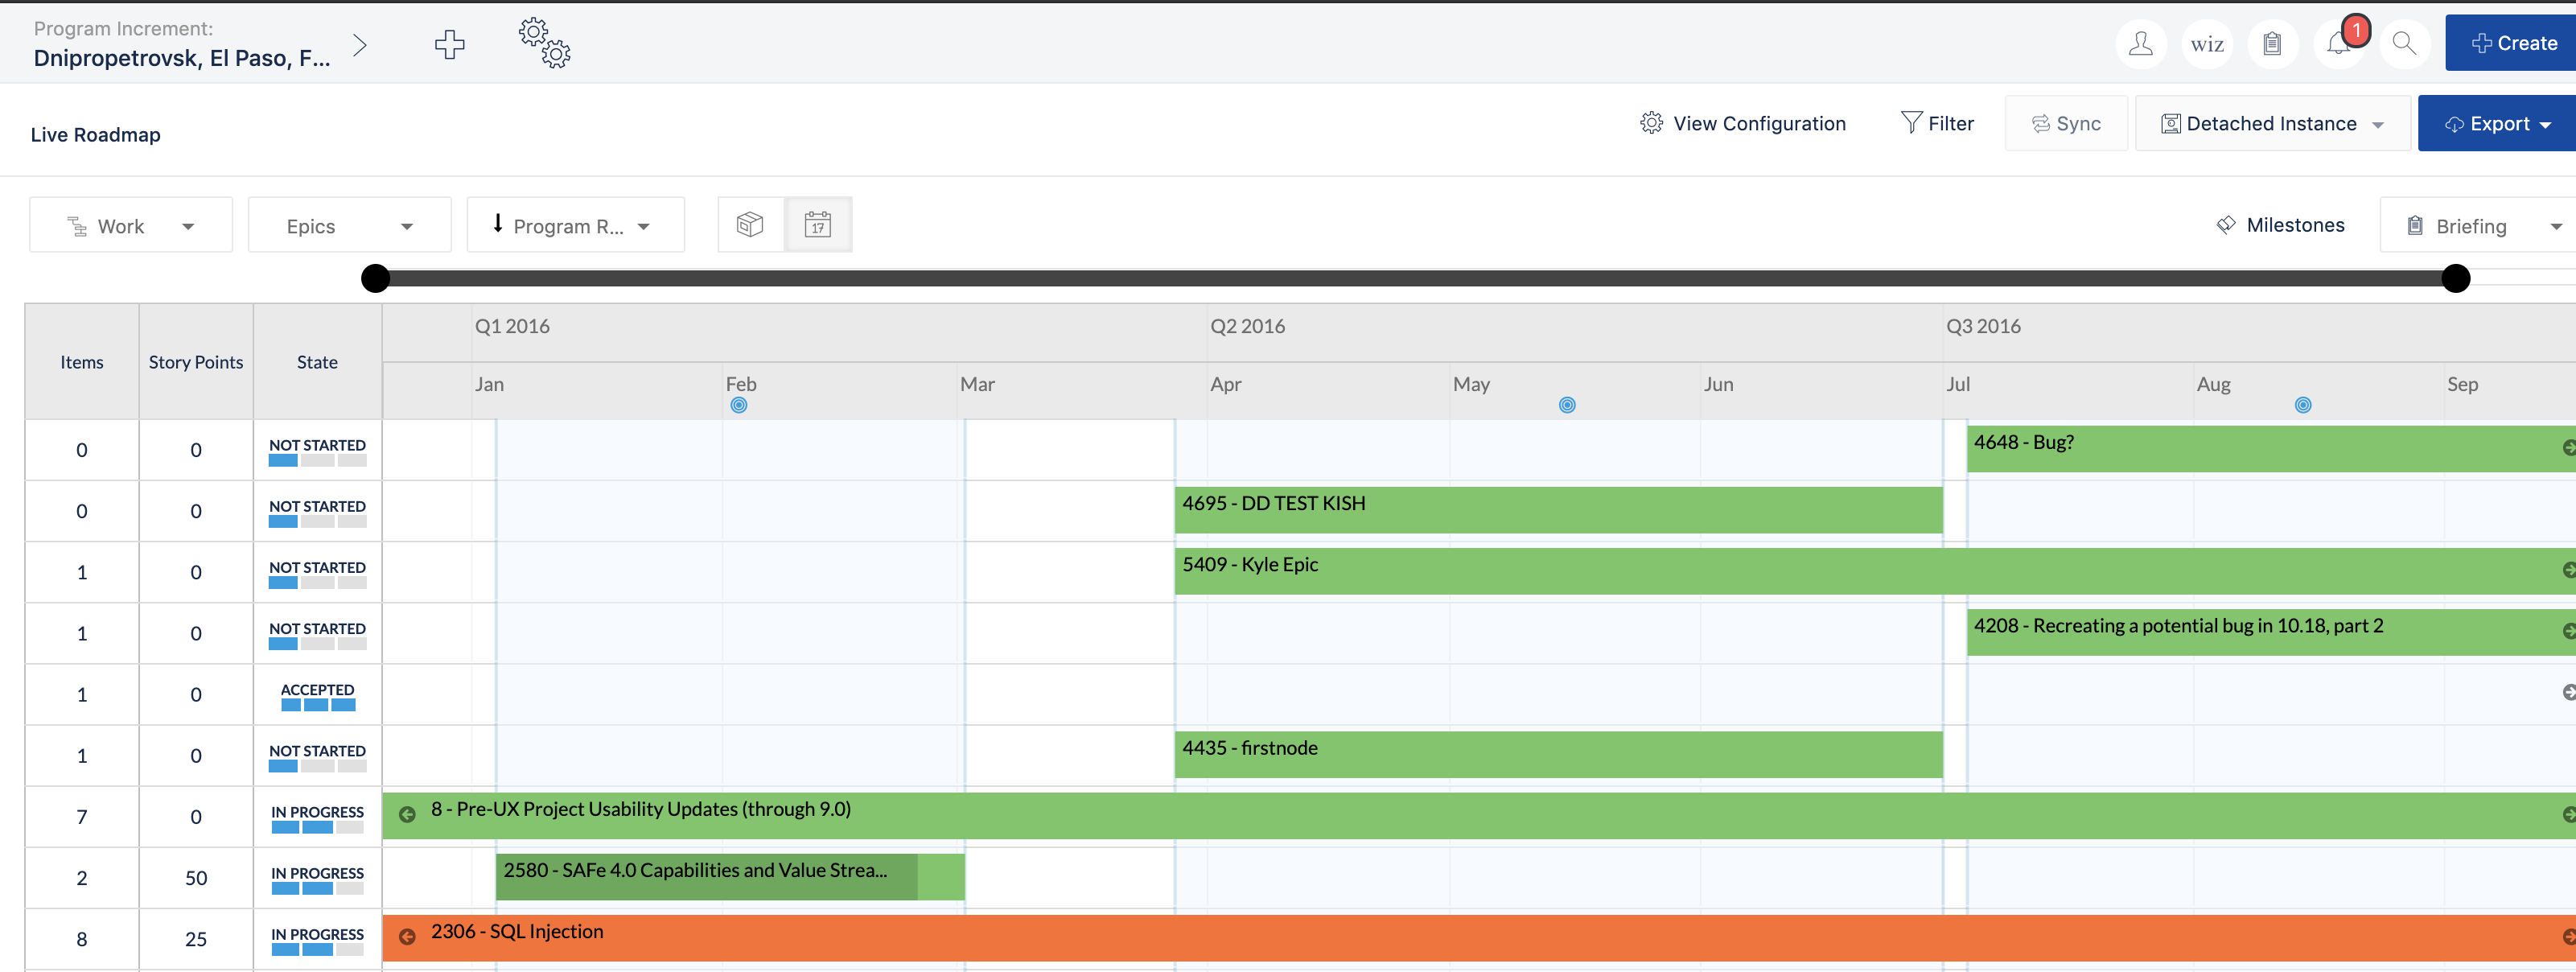The height and width of the screenshot is (972, 2576).
Task: Open View Configuration
Action: pyautogui.click(x=1743, y=123)
